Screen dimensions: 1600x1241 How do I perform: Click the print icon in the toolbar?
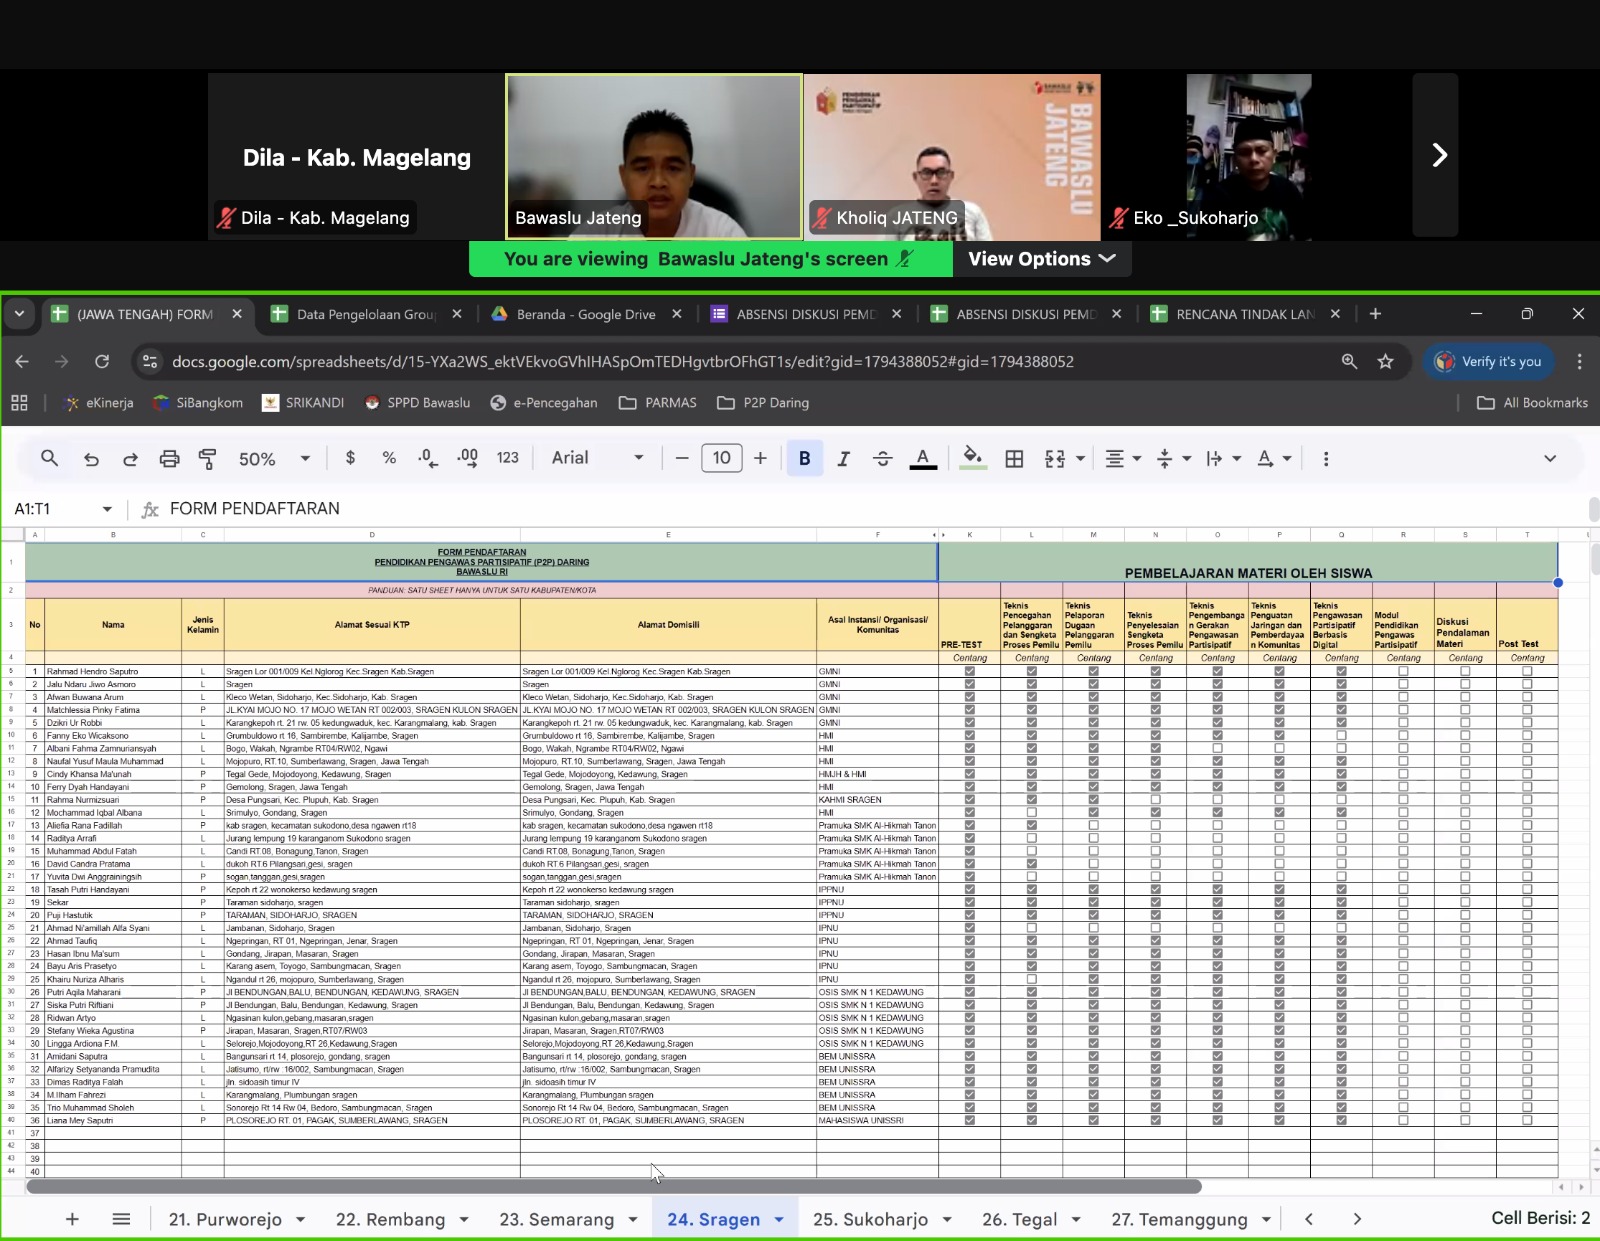click(x=169, y=459)
